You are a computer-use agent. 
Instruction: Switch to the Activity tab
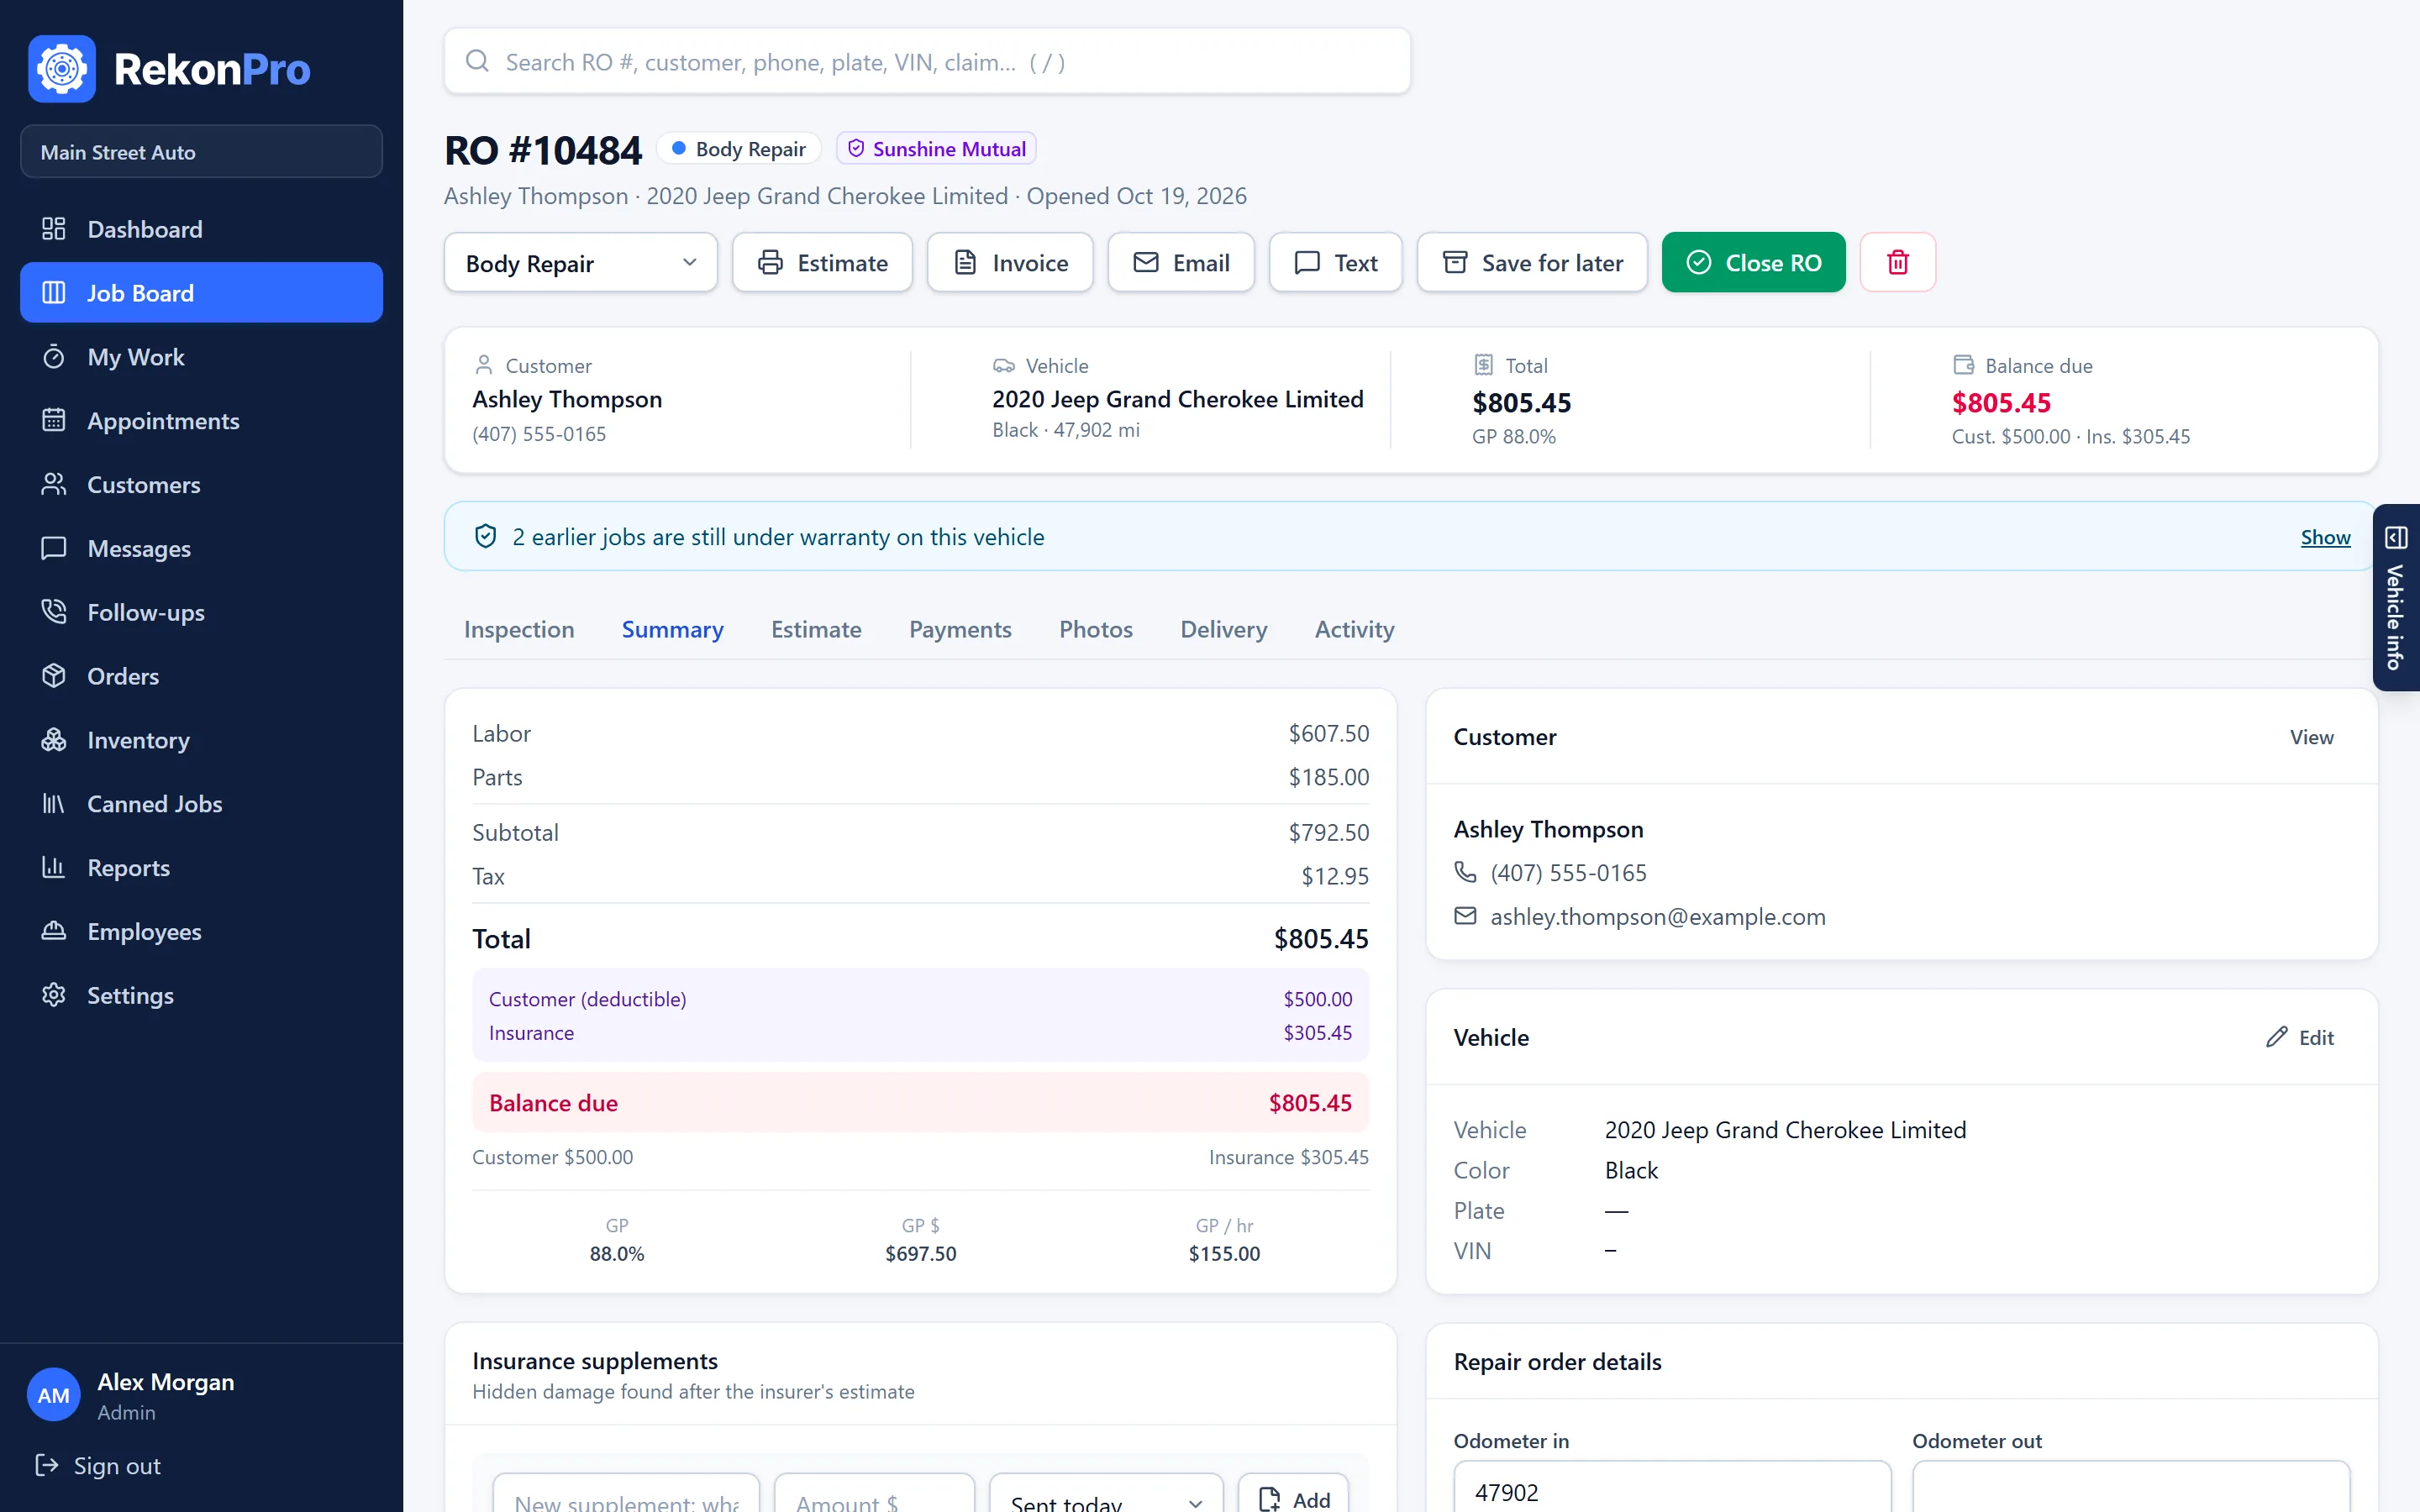pos(1354,629)
